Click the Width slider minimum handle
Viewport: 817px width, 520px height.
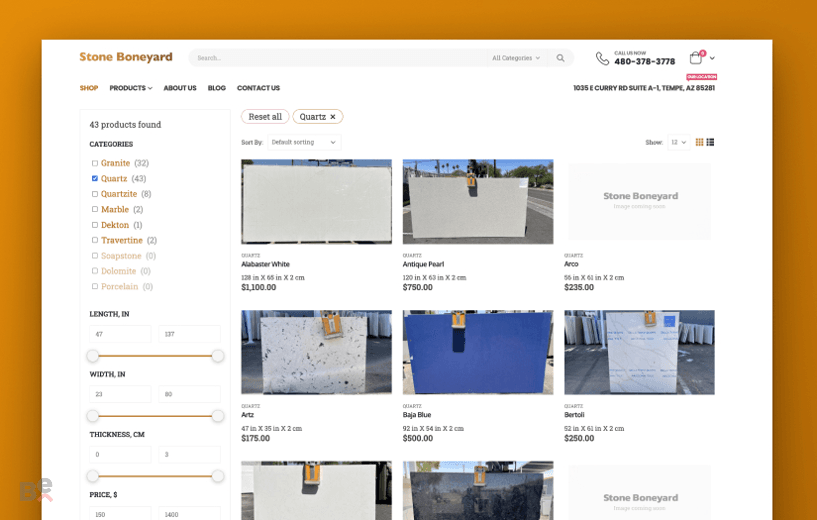click(93, 416)
